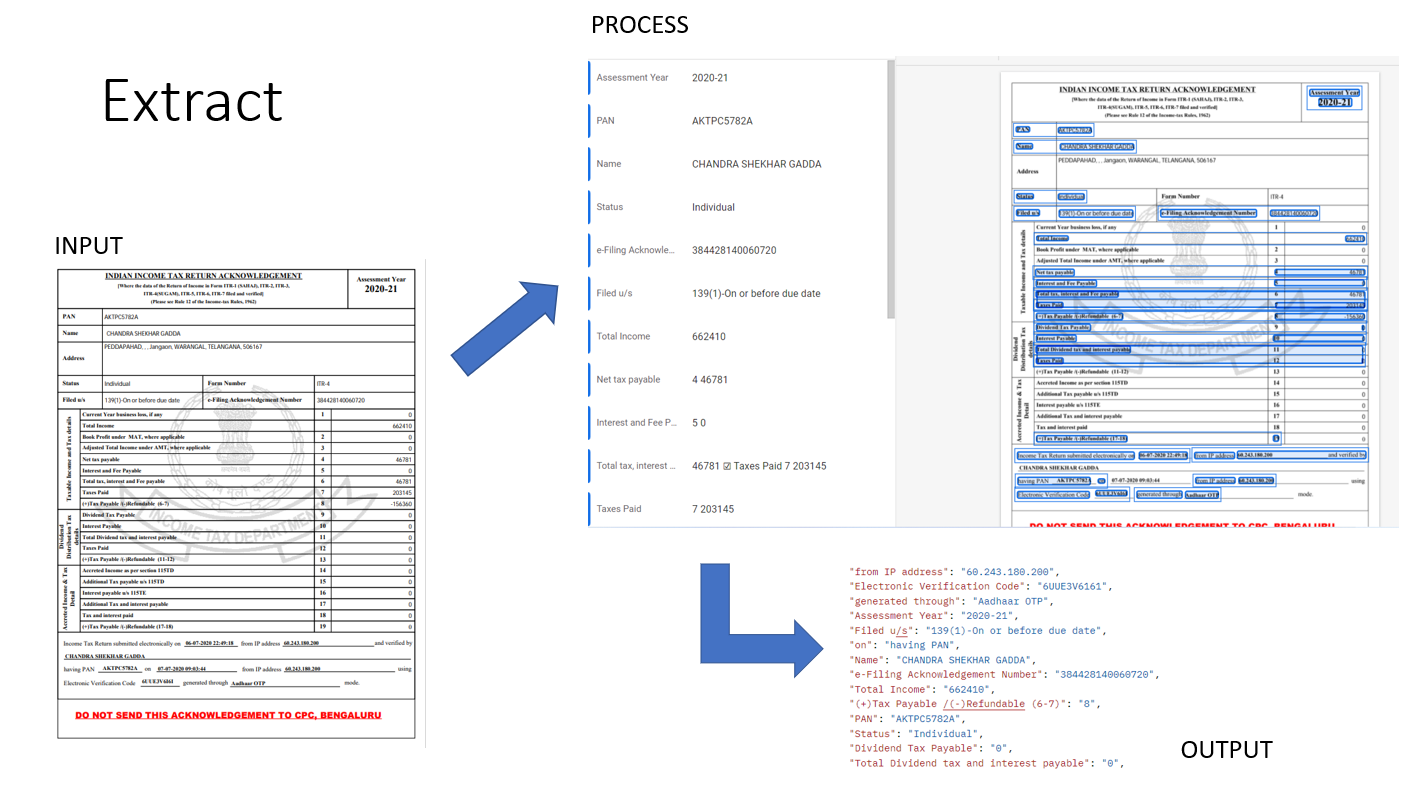Click the INPUT heading label
The height and width of the screenshot is (787, 1413).
point(88,246)
